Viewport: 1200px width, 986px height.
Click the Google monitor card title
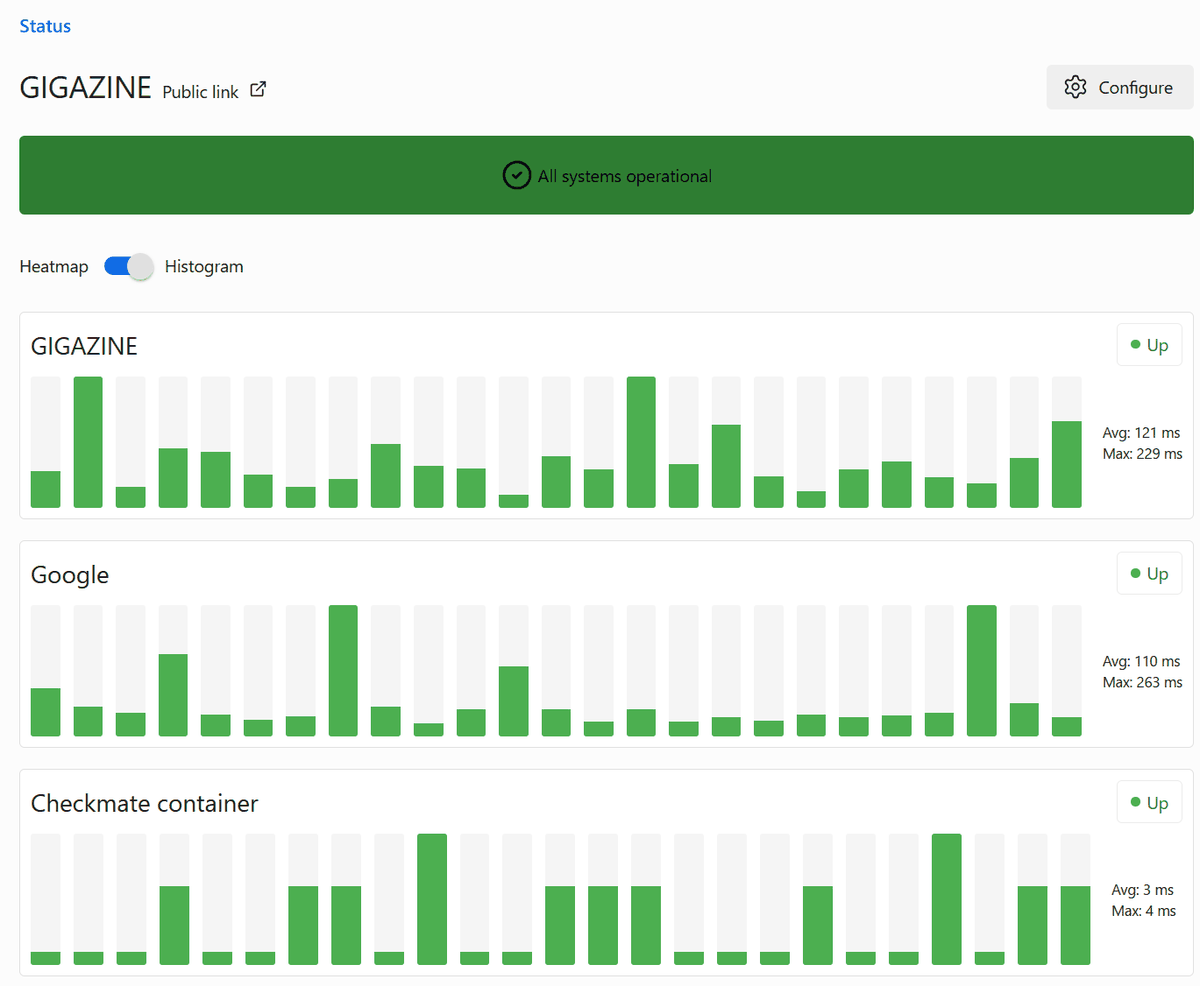[70, 575]
